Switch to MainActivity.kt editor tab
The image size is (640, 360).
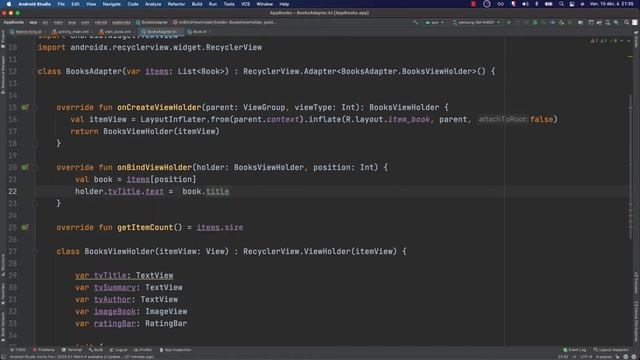tap(26, 31)
